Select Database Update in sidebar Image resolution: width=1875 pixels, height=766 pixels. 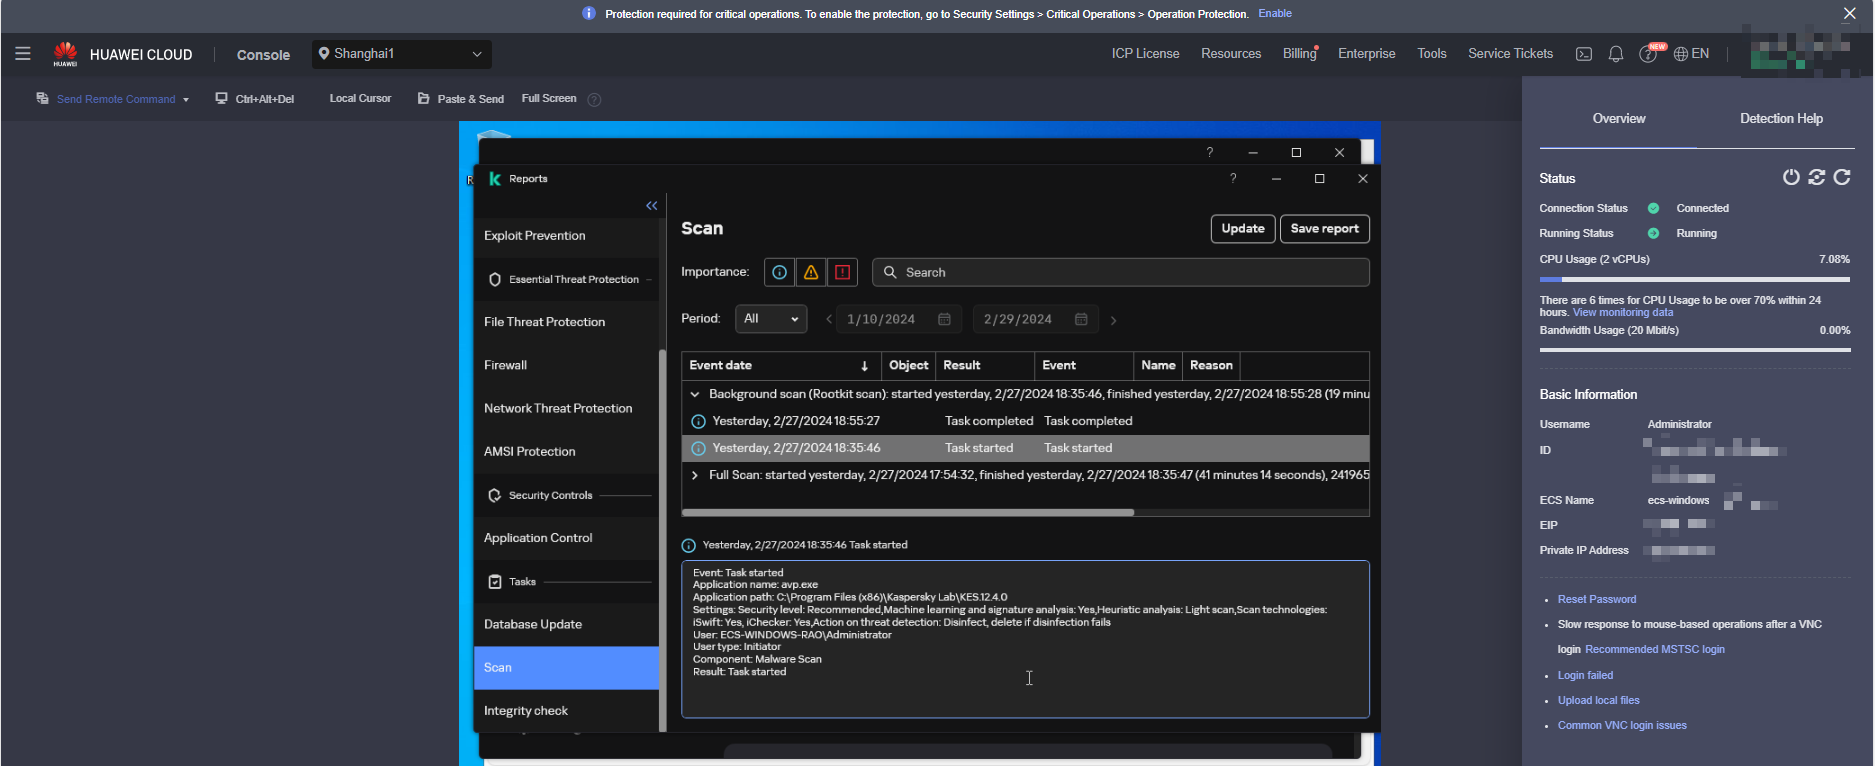(x=566, y=624)
